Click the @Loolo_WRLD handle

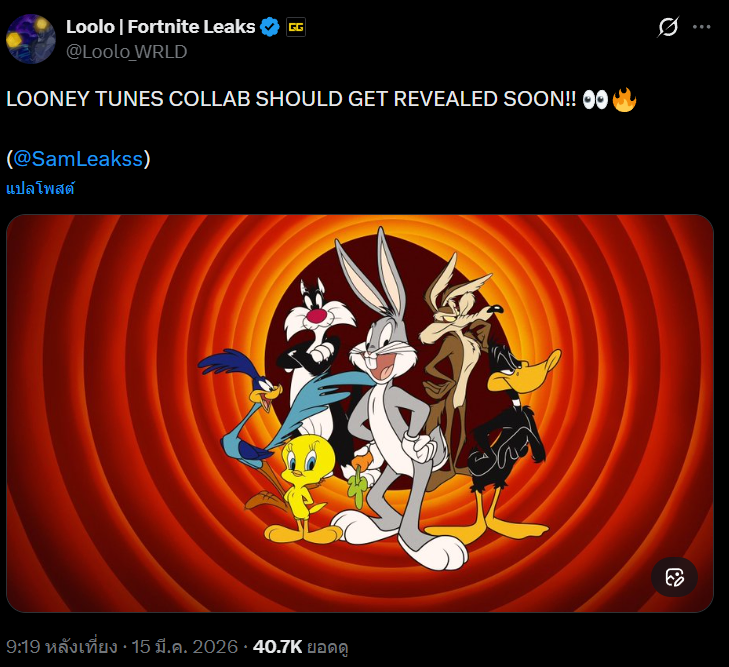click(x=126, y=51)
